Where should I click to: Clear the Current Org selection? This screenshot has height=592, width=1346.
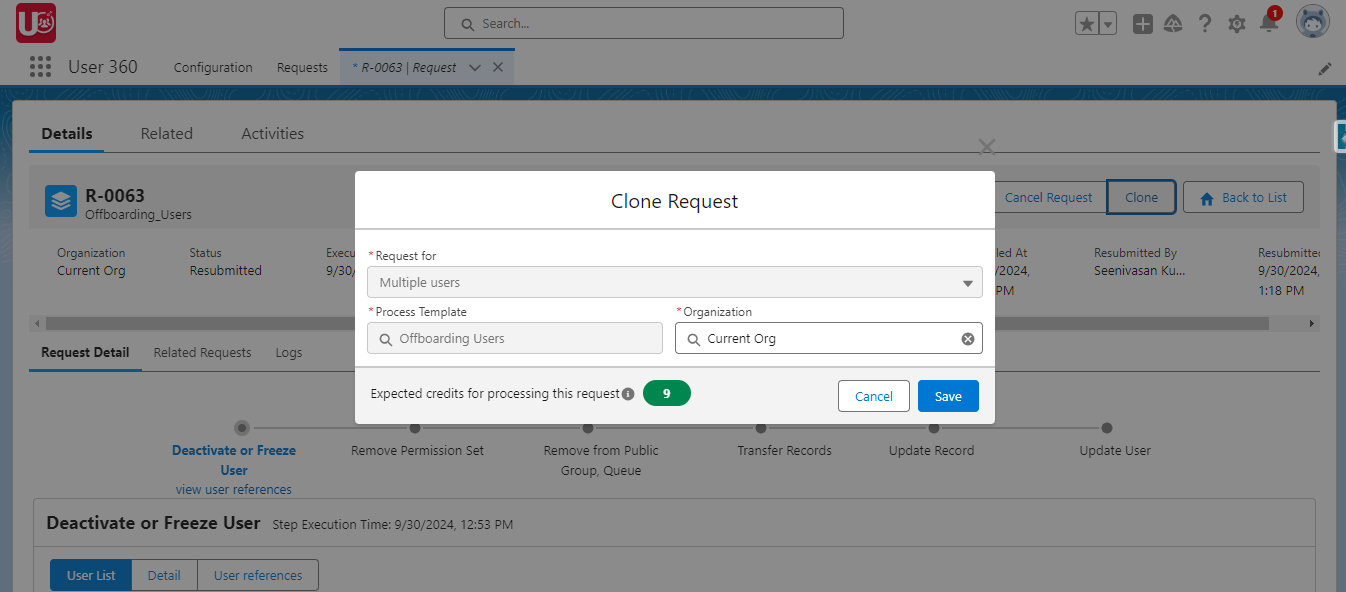tap(967, 339)
